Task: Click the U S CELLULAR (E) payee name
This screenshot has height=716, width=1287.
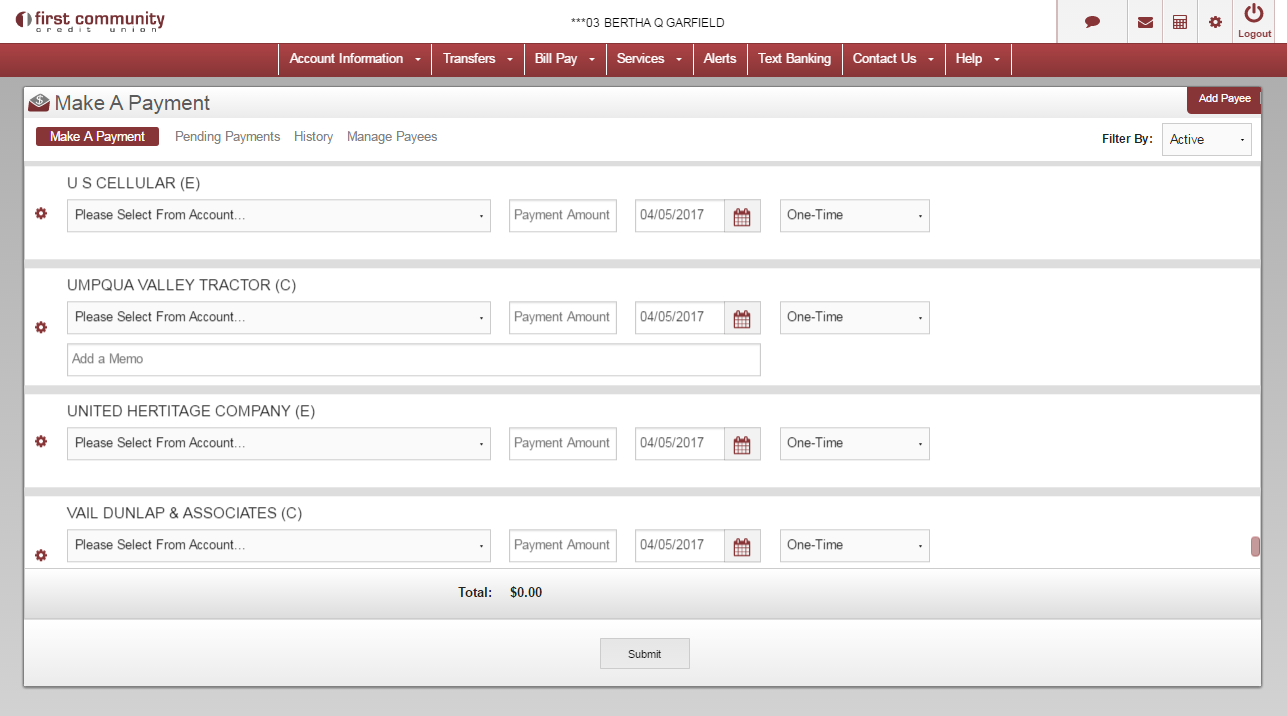Action: point(134,184)
